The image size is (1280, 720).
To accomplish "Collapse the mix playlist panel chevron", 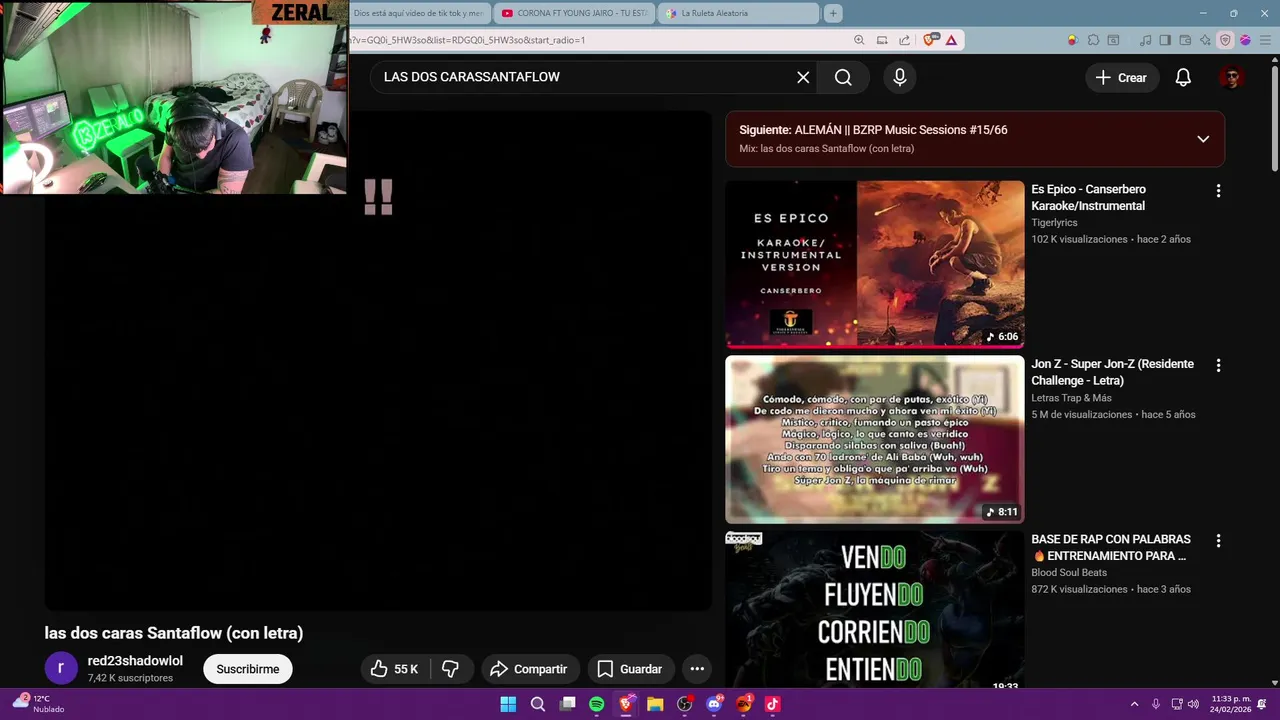I will [x=1203, y=139].
